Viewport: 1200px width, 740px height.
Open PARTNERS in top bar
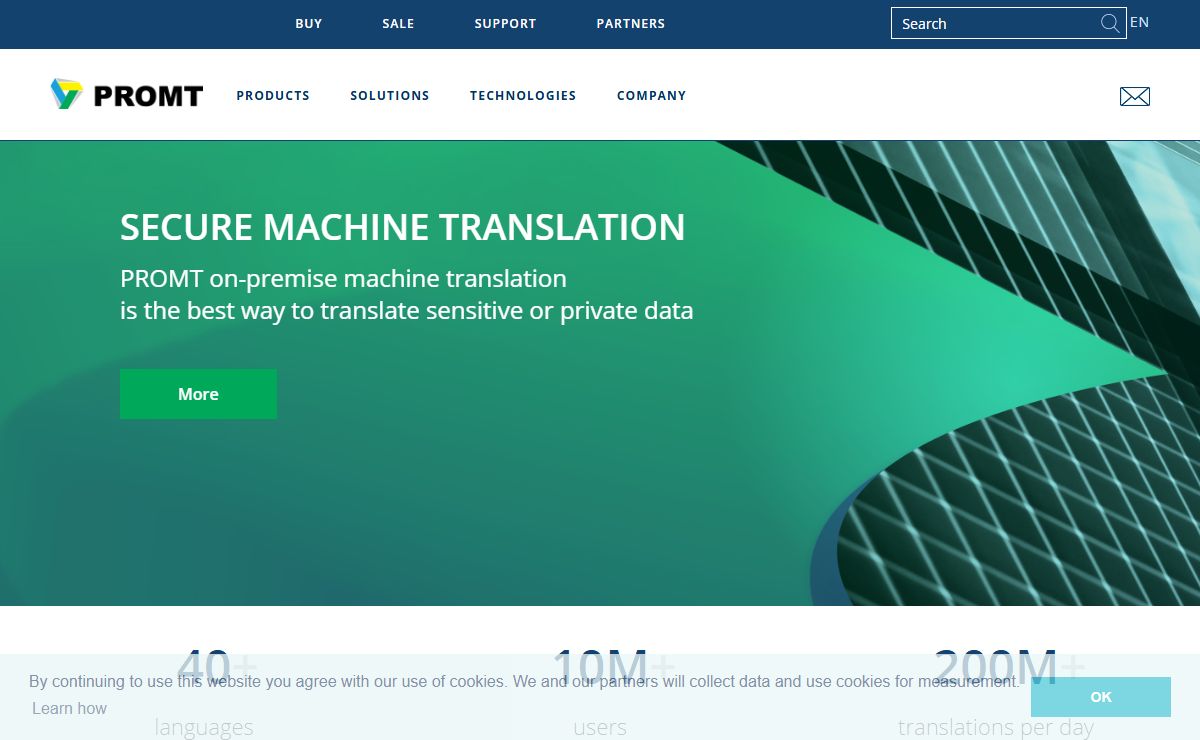click(x=631, y=24)
